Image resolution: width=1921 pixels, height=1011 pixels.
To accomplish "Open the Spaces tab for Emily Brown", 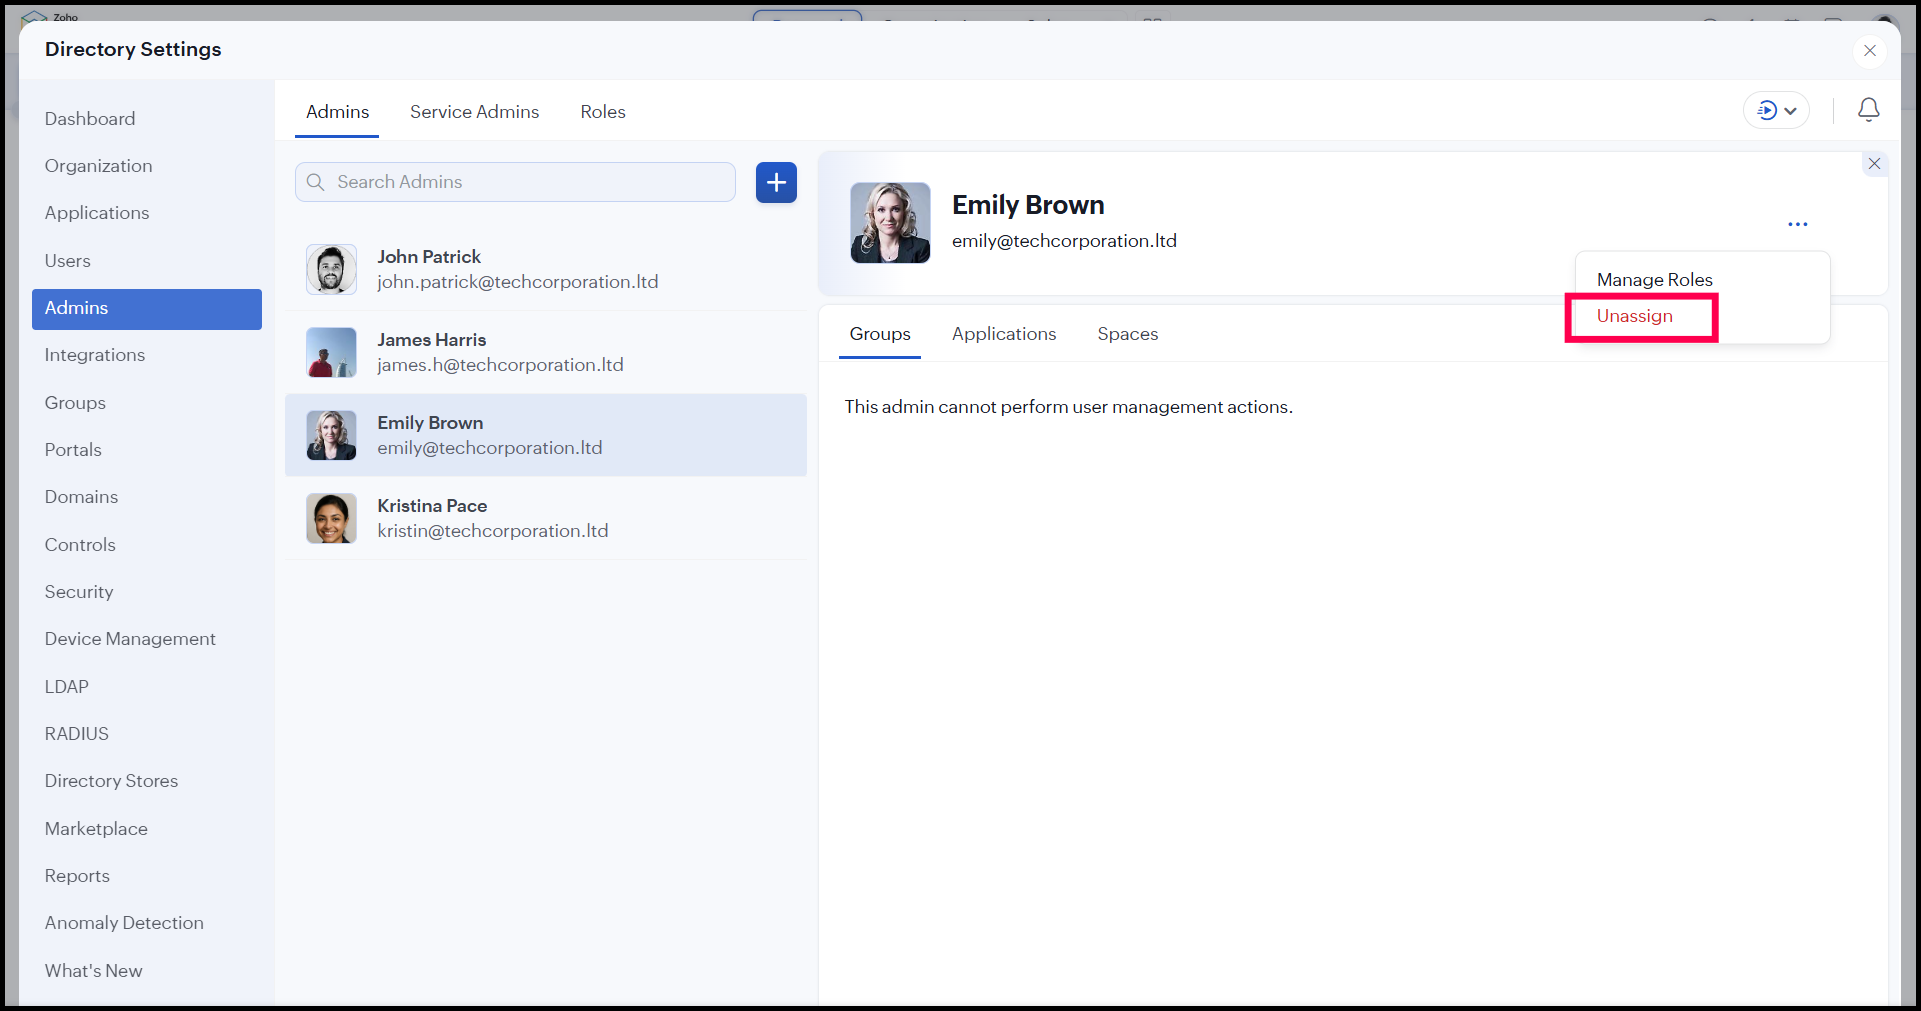I will point(1127,334).
